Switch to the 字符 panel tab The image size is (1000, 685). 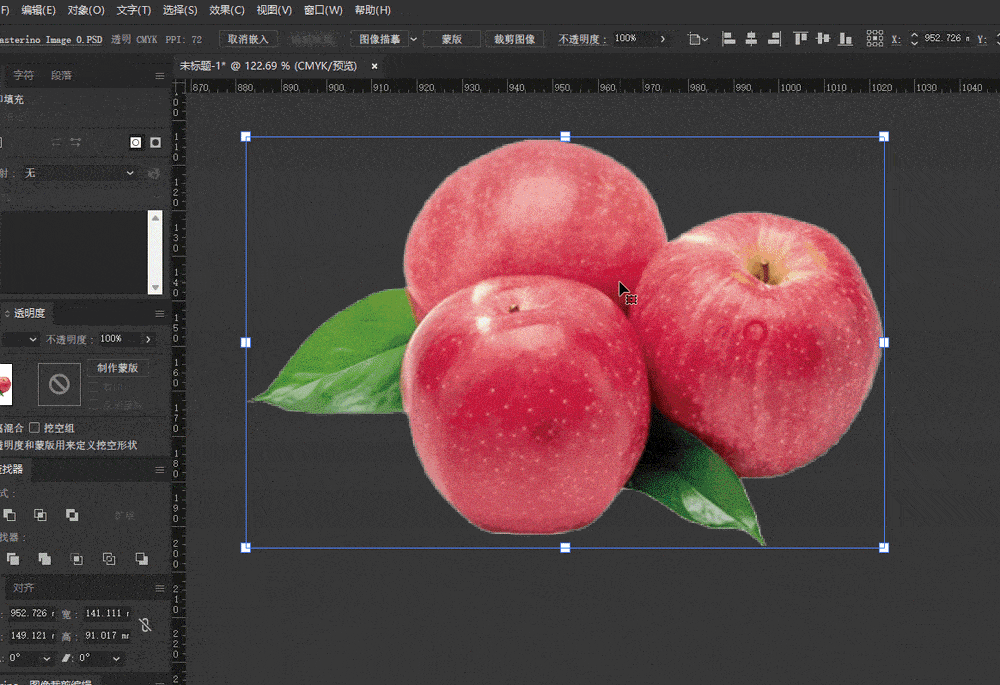[x=24, y=75]
